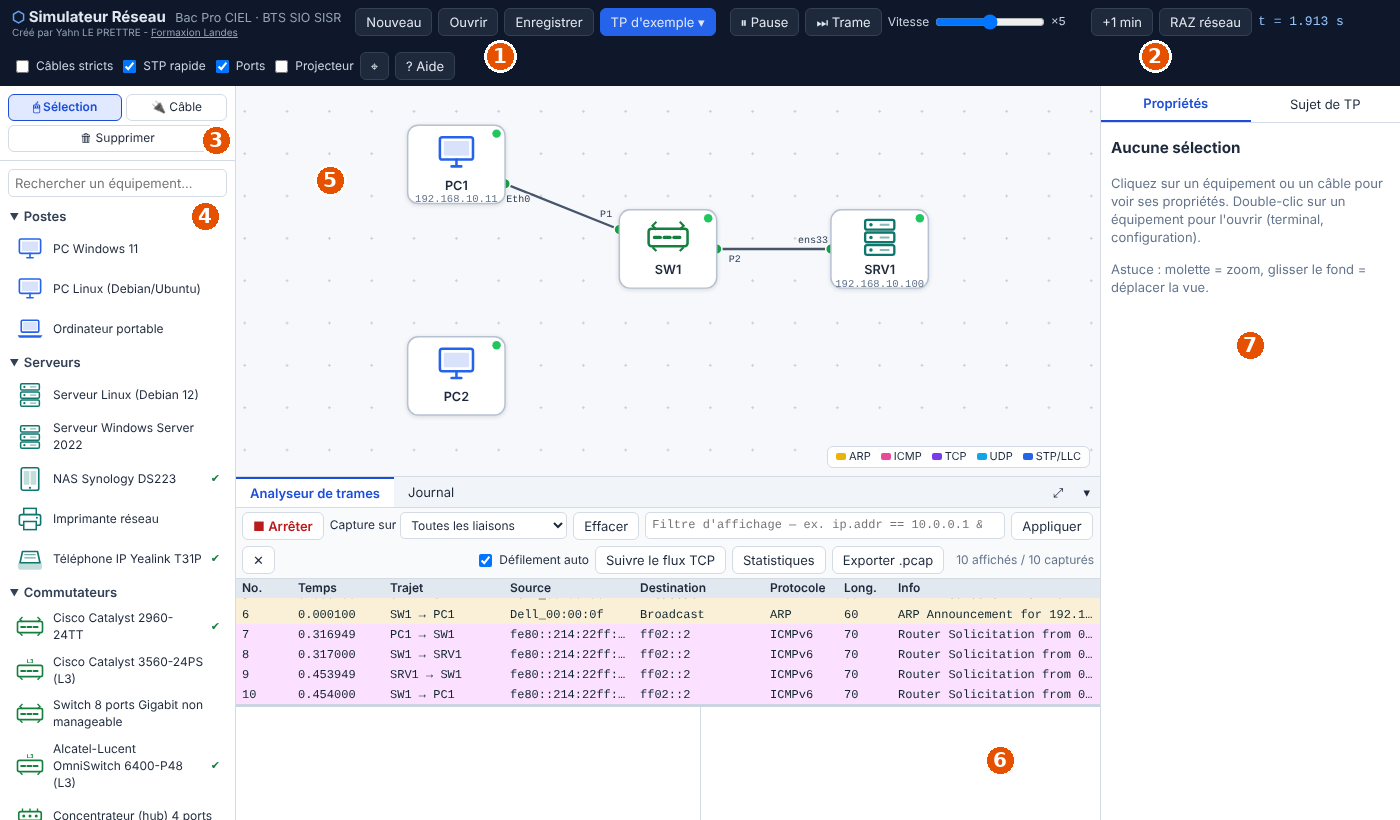Viewport: 1400px width, 820px height.
Task: Adjust the Vitesse speed slider
Action: [x=990, y=22]
